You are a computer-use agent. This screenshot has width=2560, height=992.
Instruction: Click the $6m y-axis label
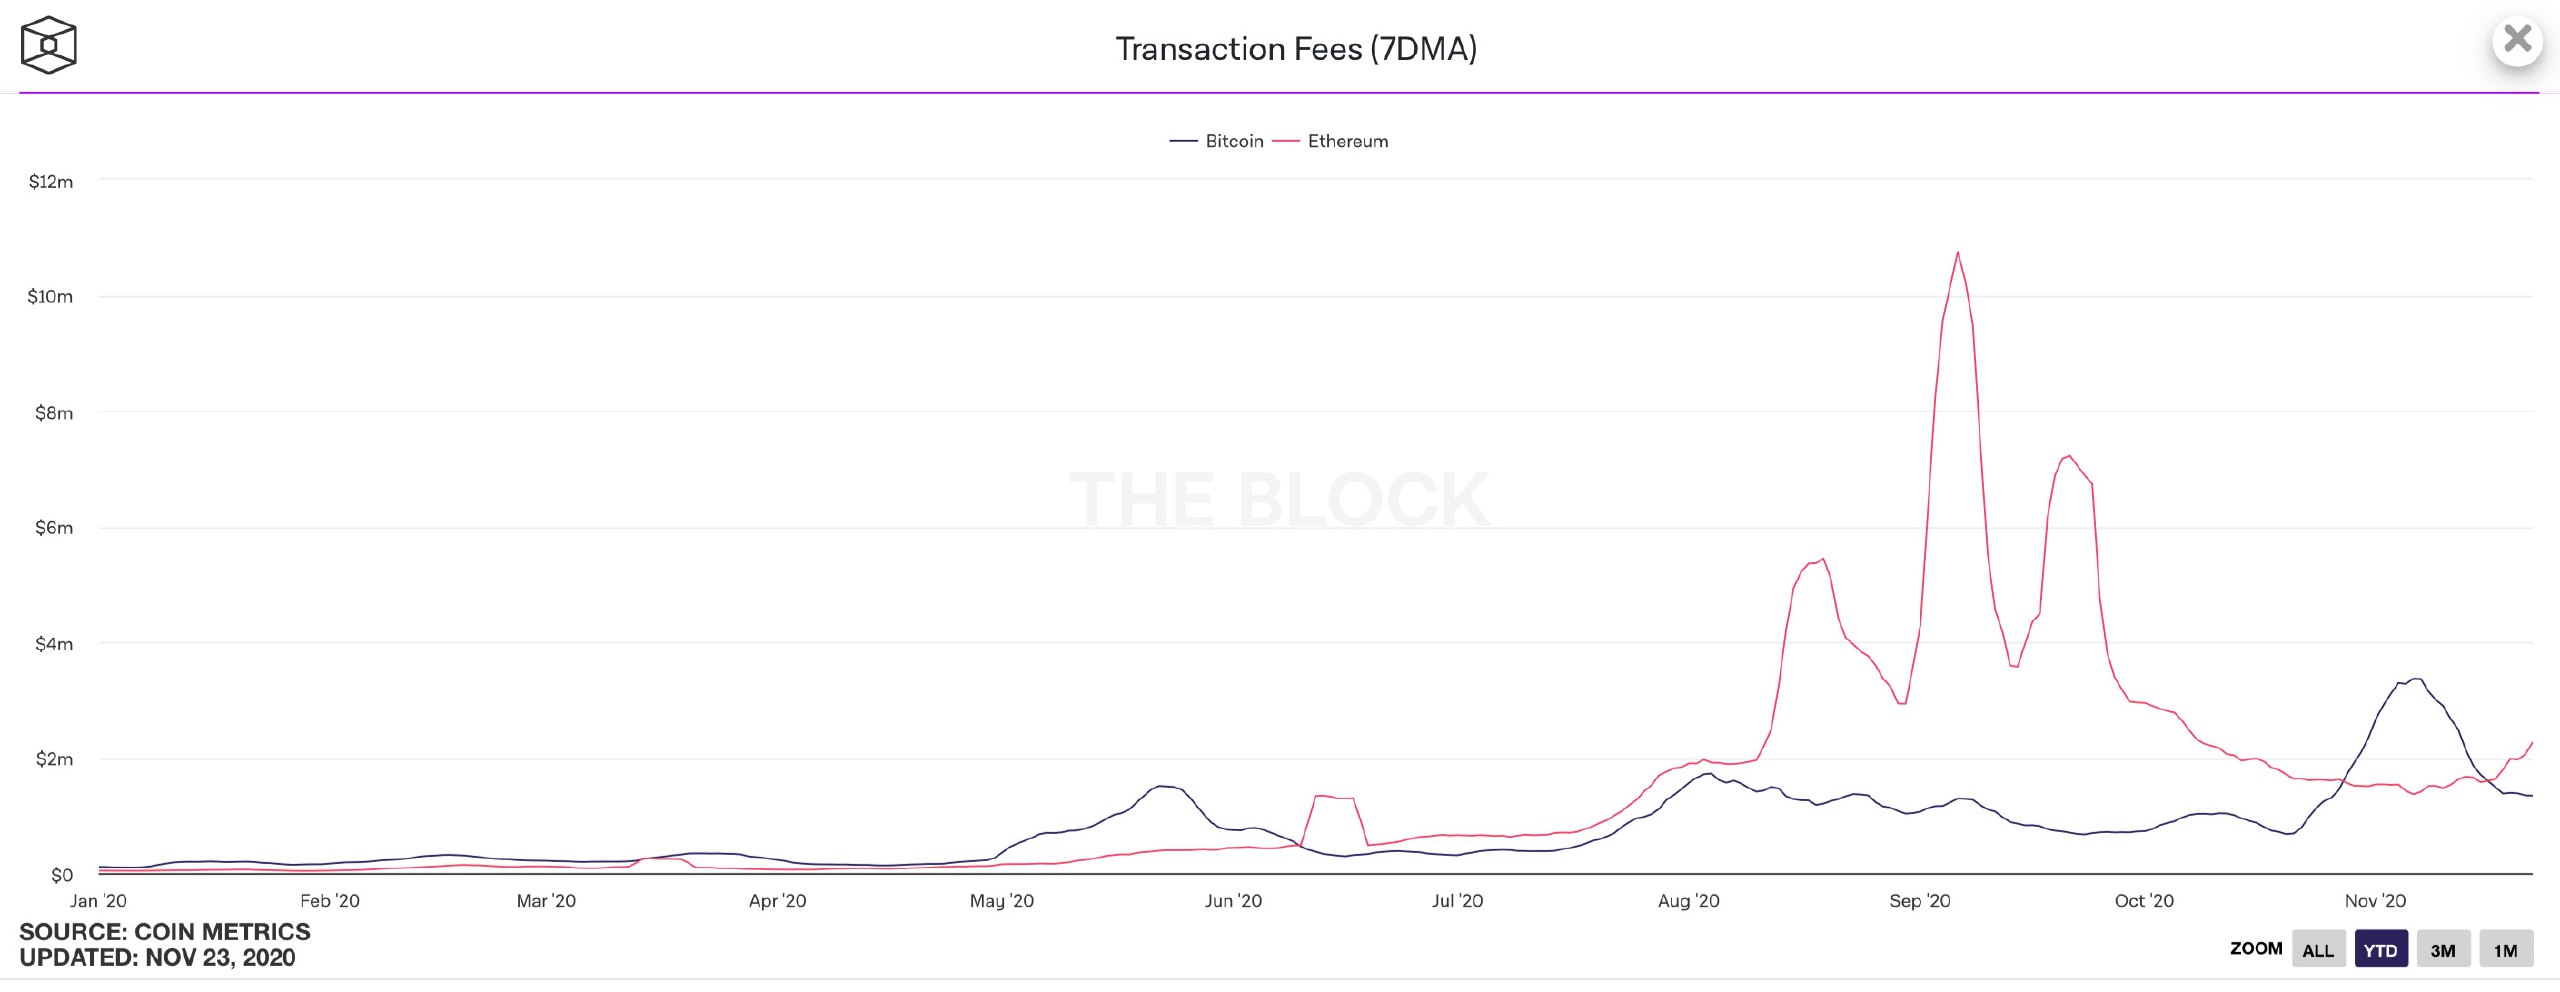(54, 528)
